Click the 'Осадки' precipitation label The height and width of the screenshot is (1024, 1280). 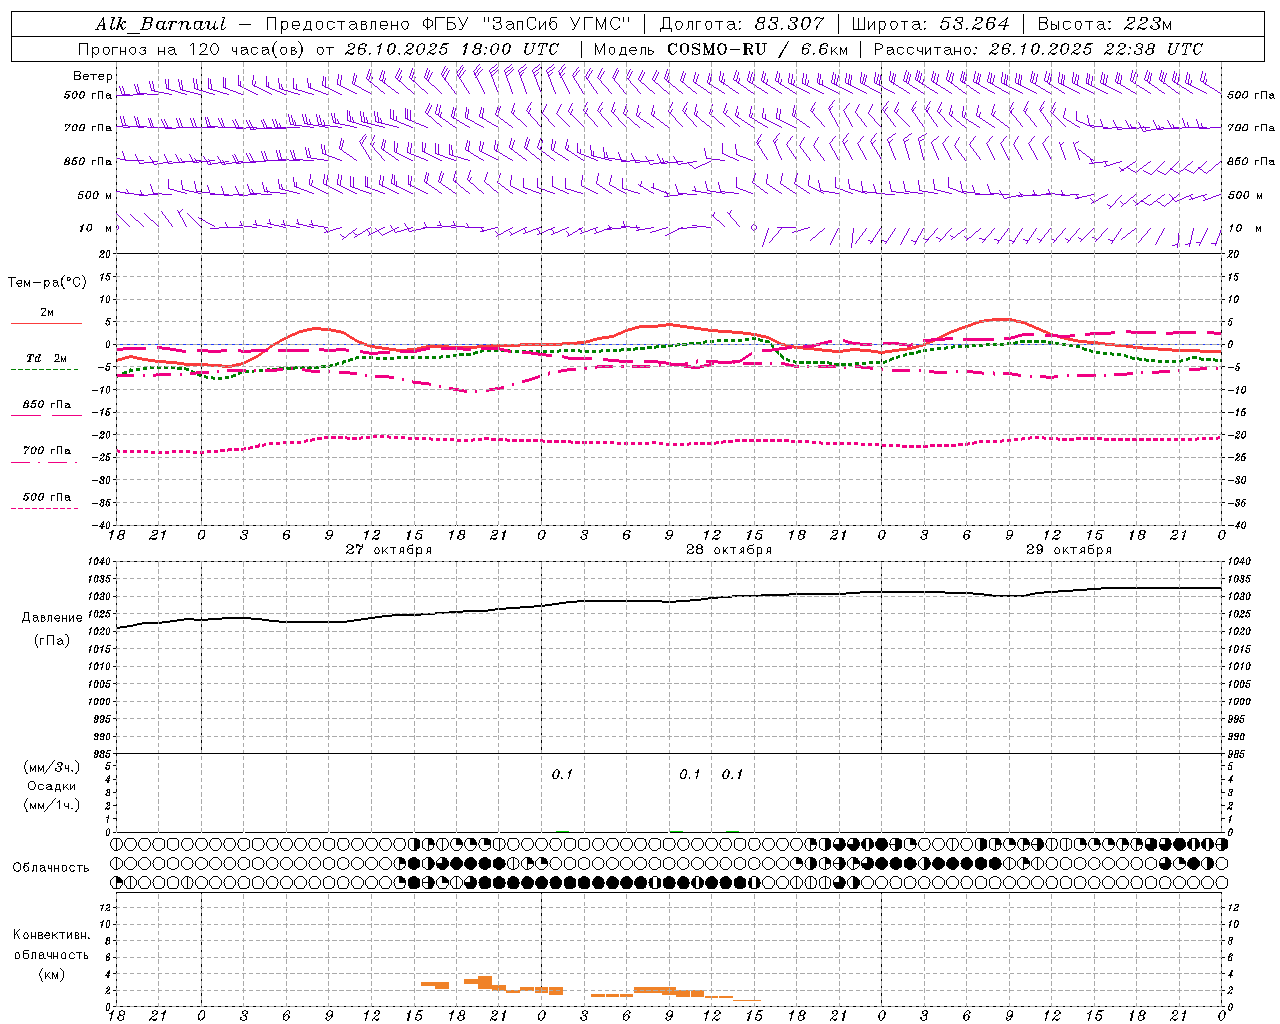pos(52,786)
